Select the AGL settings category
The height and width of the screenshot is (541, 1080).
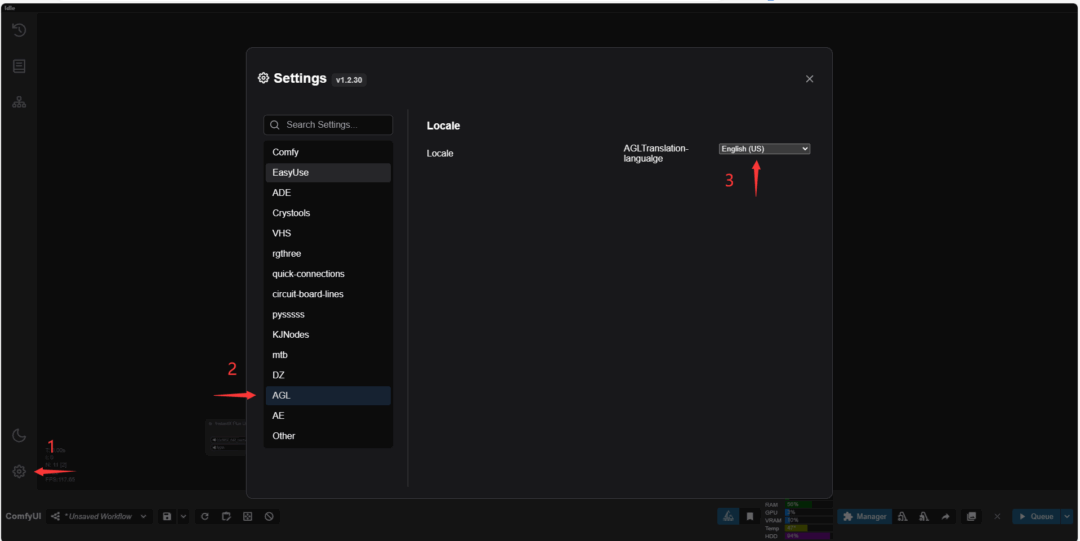point(328,396)
